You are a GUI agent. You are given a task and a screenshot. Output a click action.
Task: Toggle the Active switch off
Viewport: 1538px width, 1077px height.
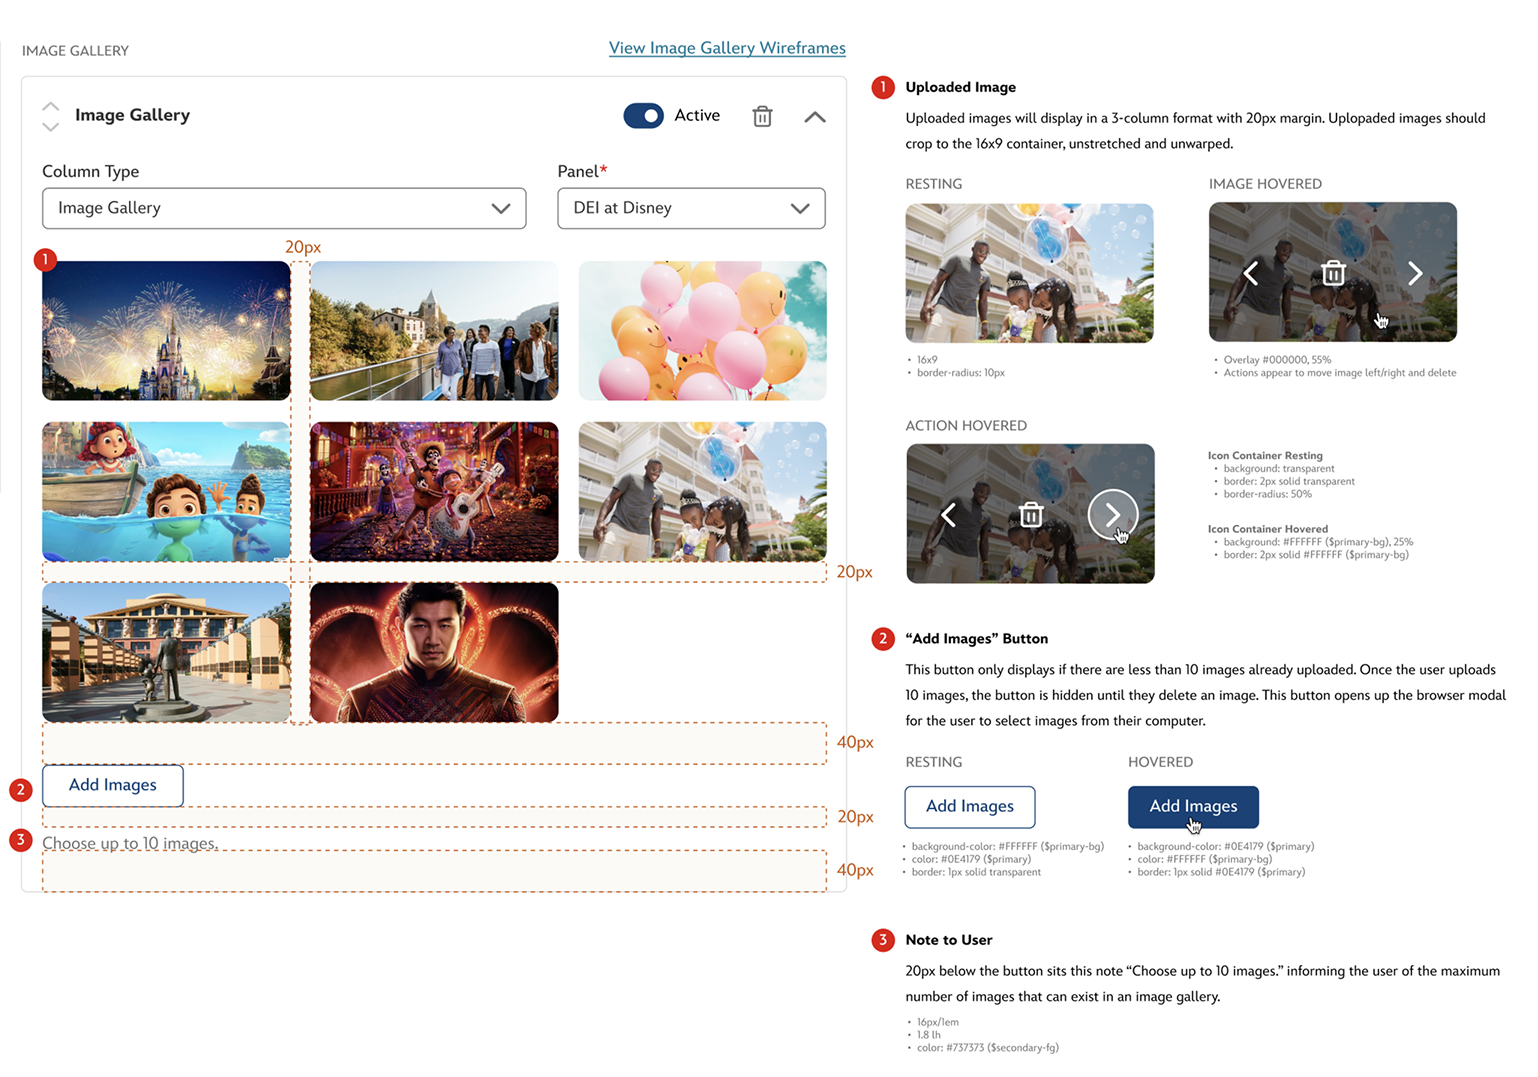pyautogui.click(x=643, y=116)
